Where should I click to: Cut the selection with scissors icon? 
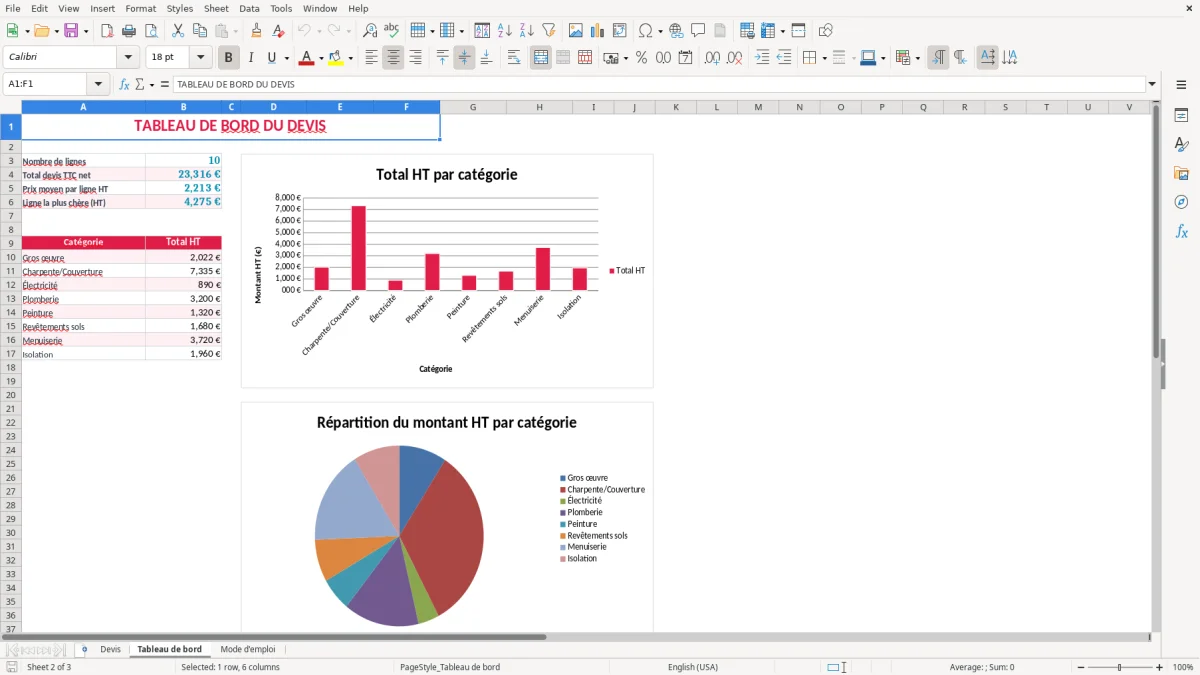[178, 31]
